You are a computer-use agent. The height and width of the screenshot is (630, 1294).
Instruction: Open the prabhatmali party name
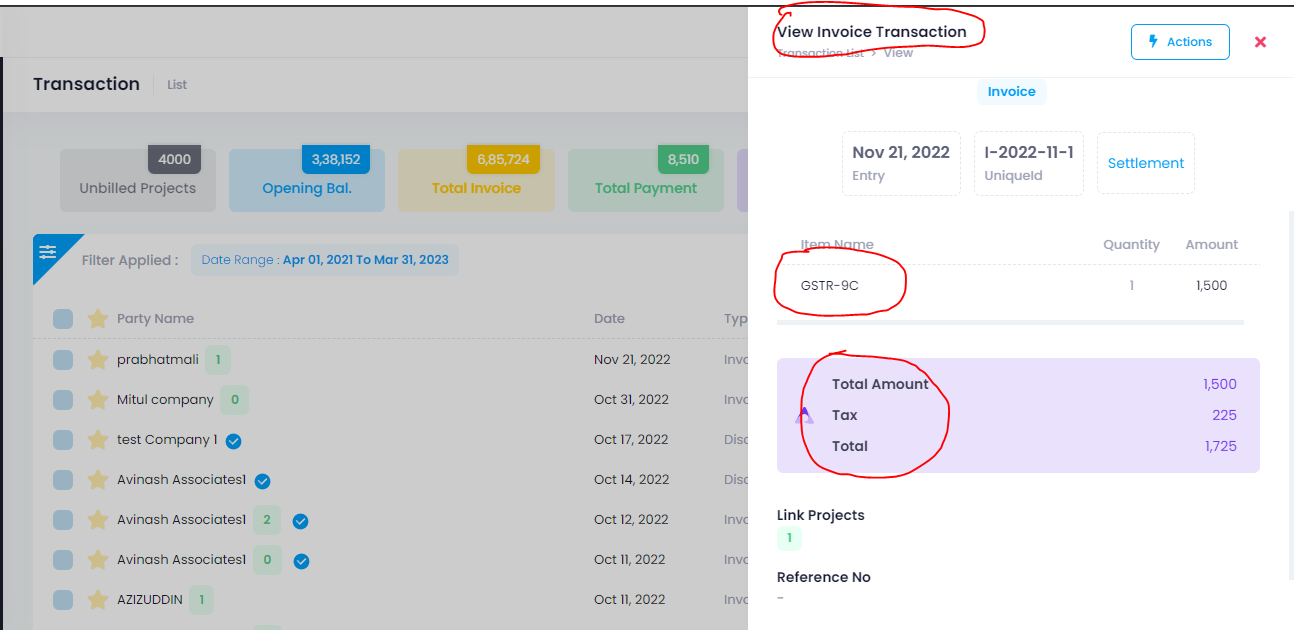(x=158, y=360)
